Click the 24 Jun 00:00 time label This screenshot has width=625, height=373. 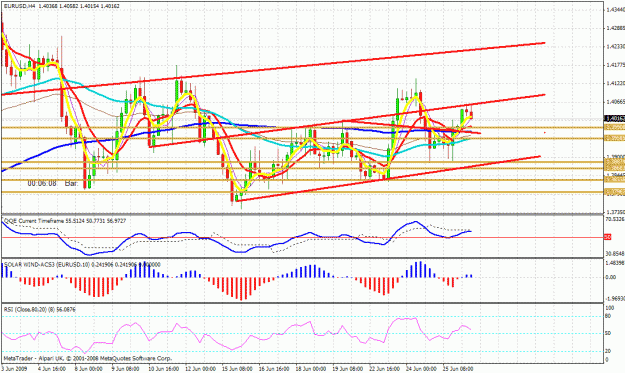(421, 369)
